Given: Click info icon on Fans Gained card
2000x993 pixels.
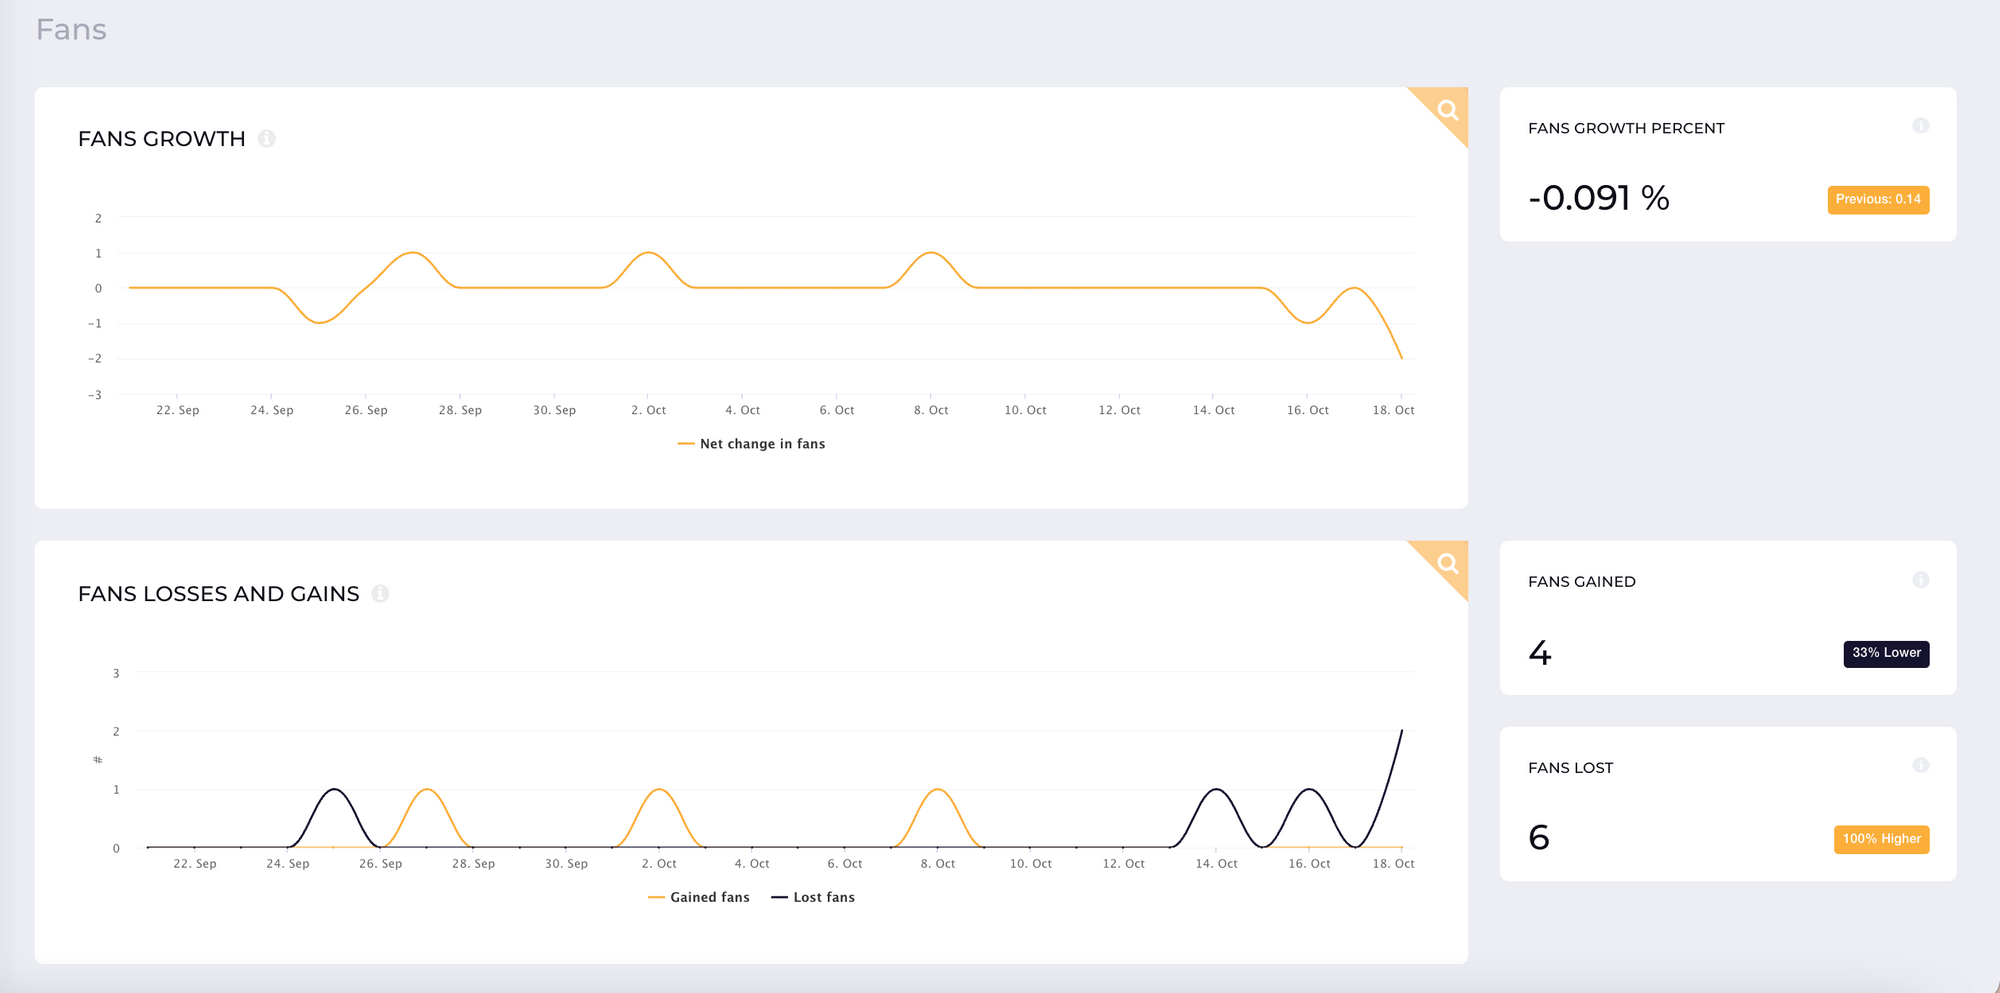Looking at the screenshot, I should 1920,580.
